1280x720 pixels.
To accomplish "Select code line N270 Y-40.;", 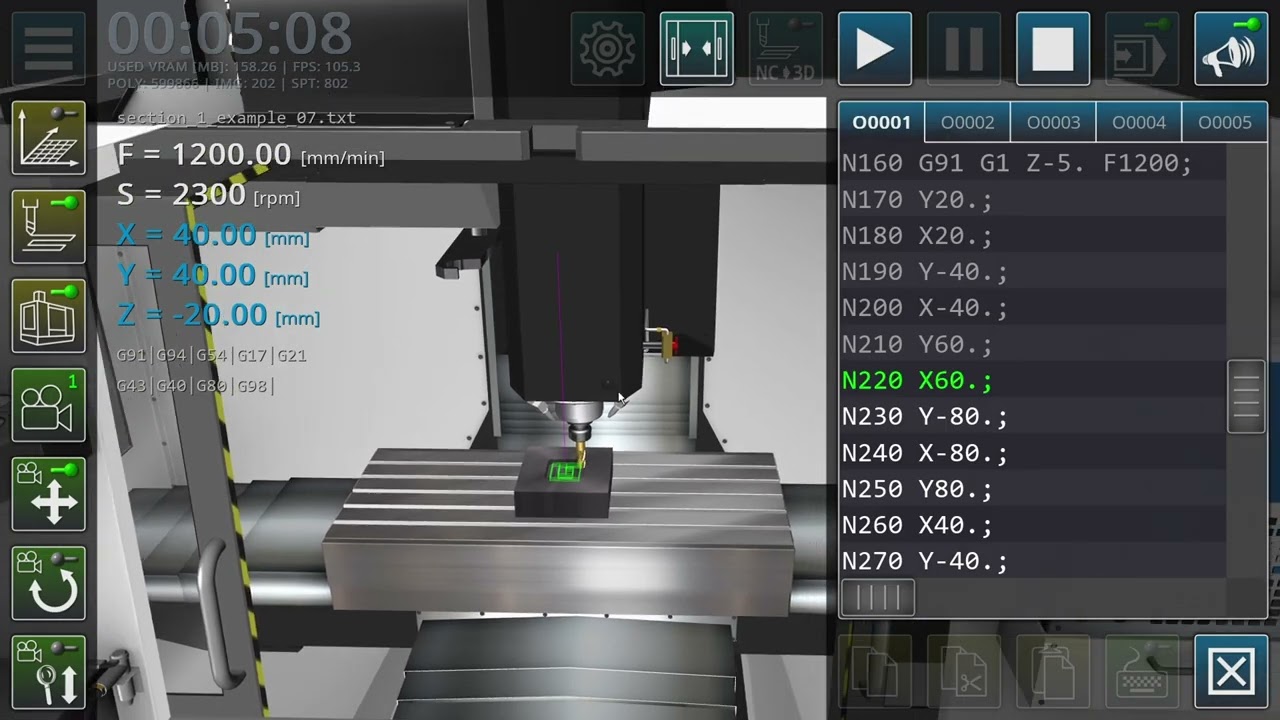I will pos(1032,561).
